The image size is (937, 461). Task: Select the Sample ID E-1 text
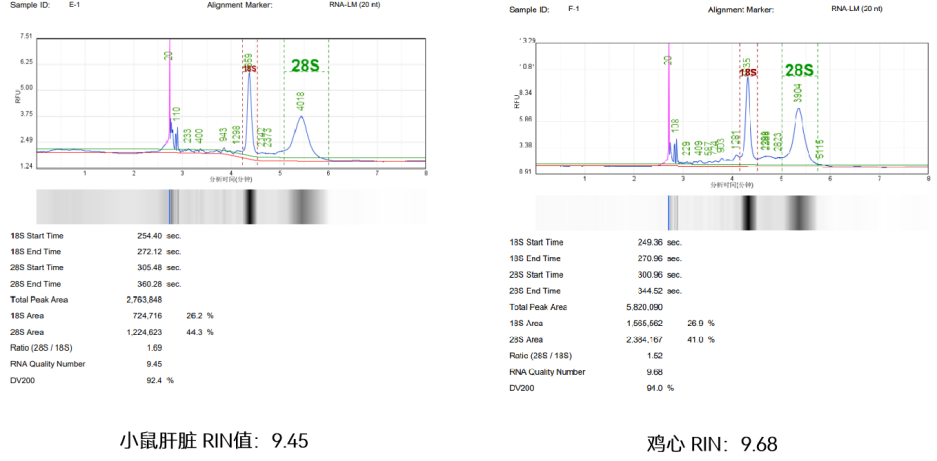75,5
